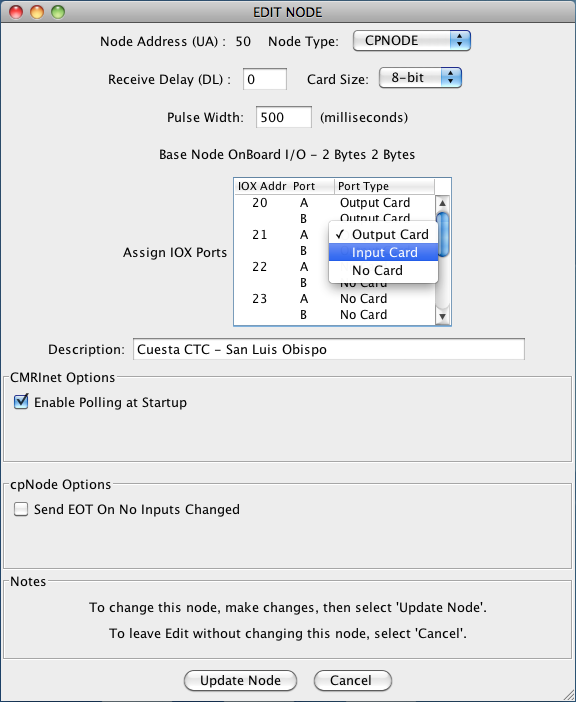Viewport: 576px width, 702px height.
Task: Toggle Enable Polling at Startup checkbox
Action: click(21, 402)
